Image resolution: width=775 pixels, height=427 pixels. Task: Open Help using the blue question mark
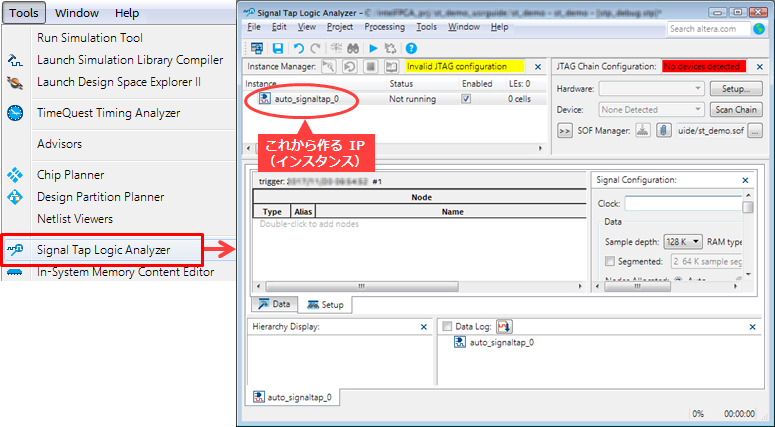(x=410, y=48)
